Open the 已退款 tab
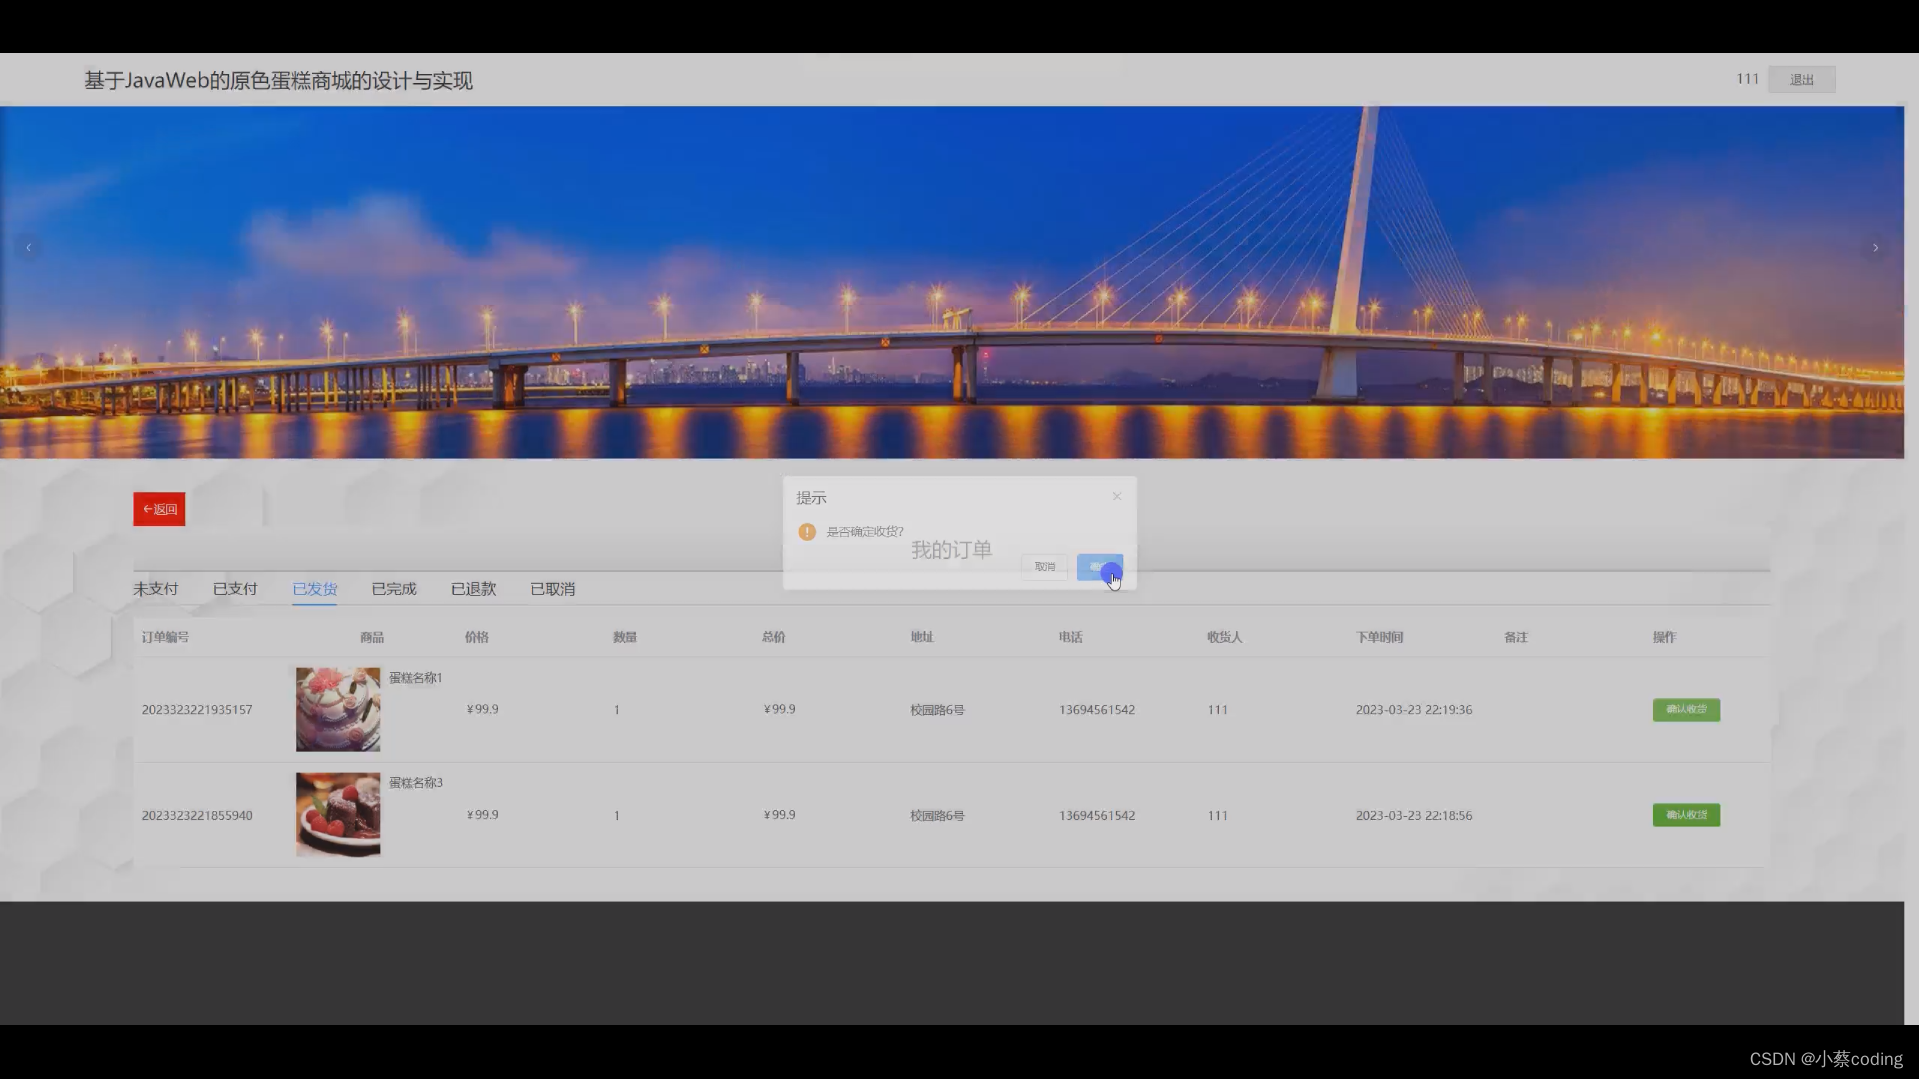1919x1079 pixels. (473, 589)
